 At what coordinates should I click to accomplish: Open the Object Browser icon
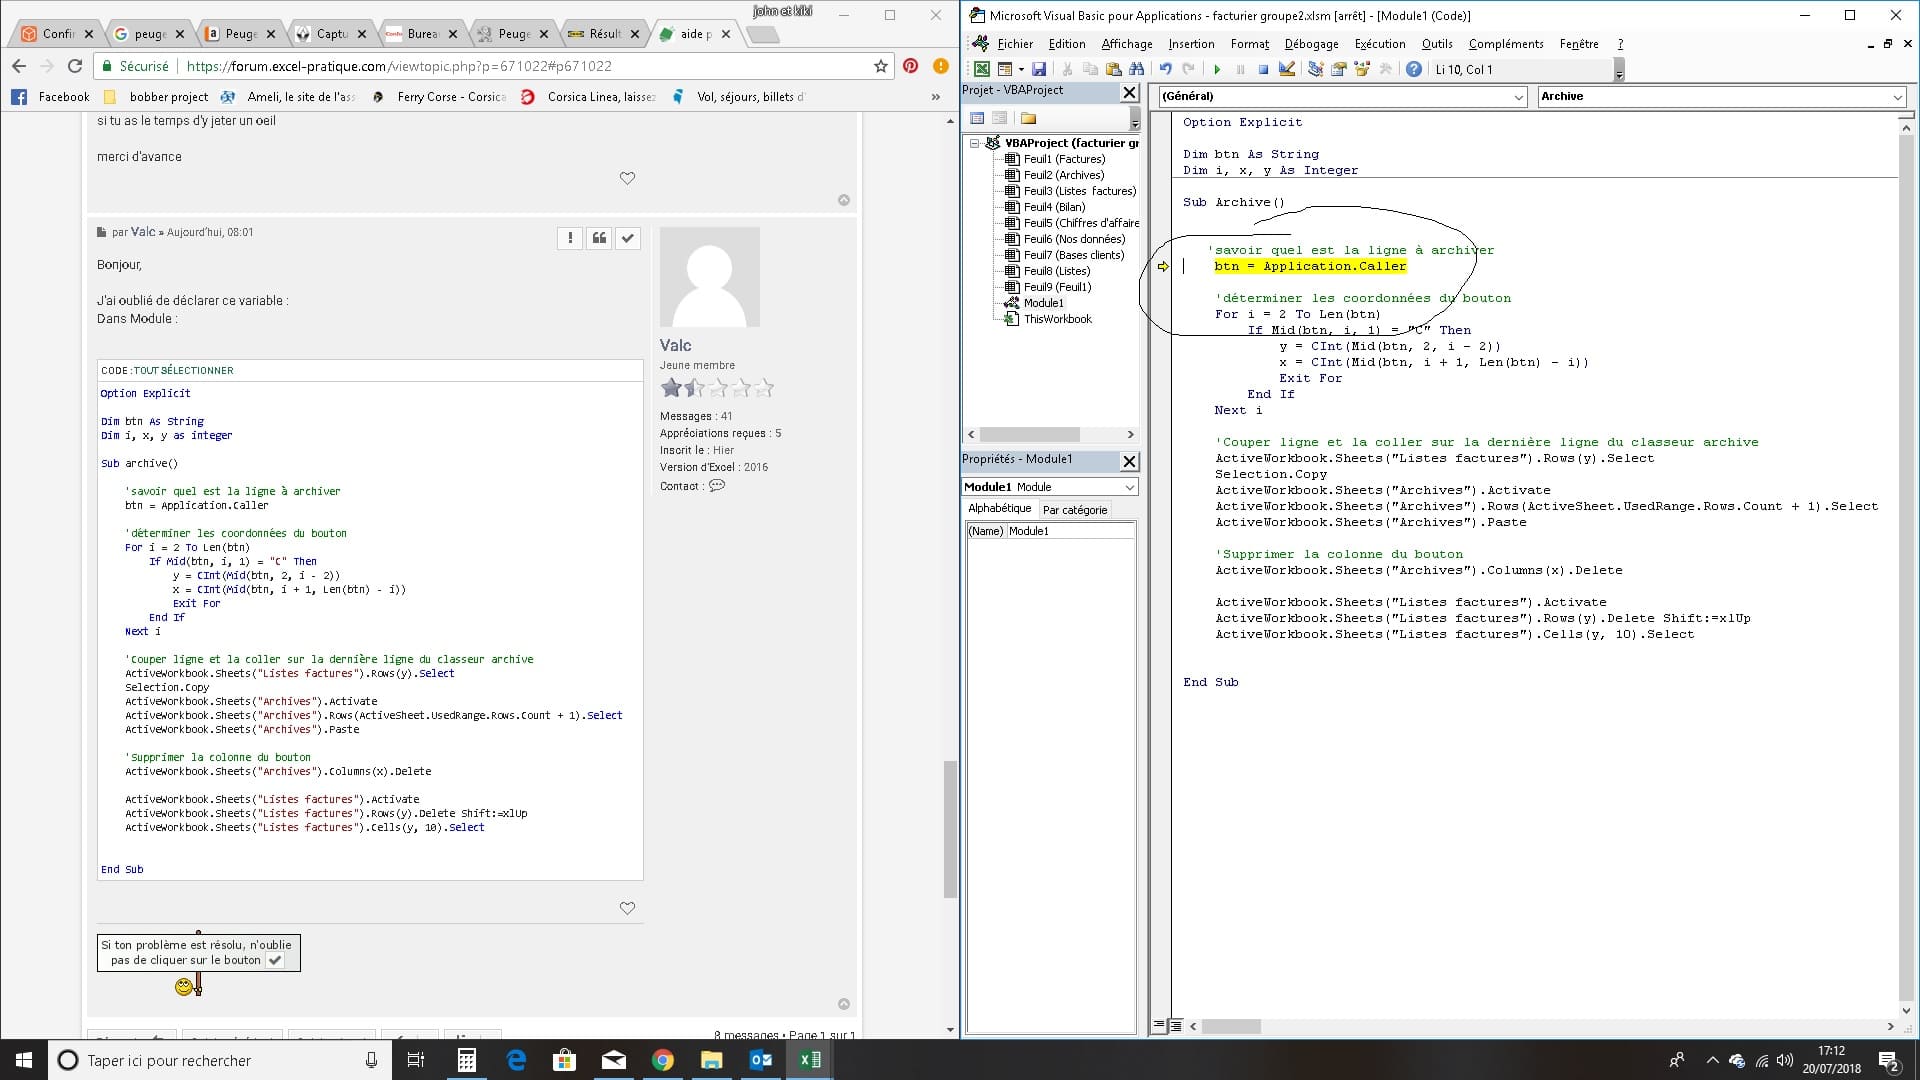click(x=1361, y=69)
